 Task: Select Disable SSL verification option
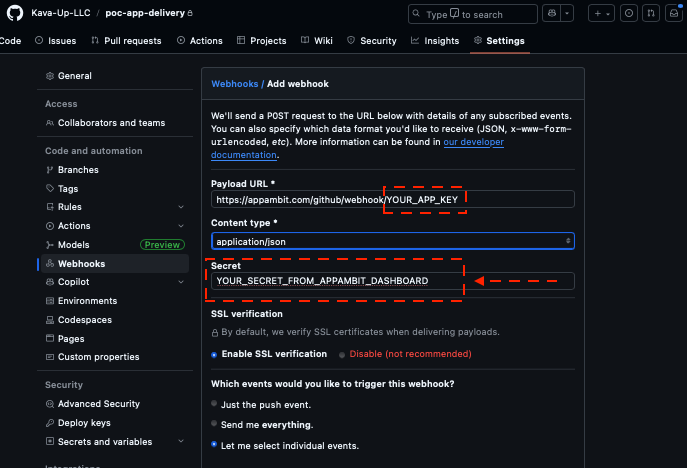[343, 354]
